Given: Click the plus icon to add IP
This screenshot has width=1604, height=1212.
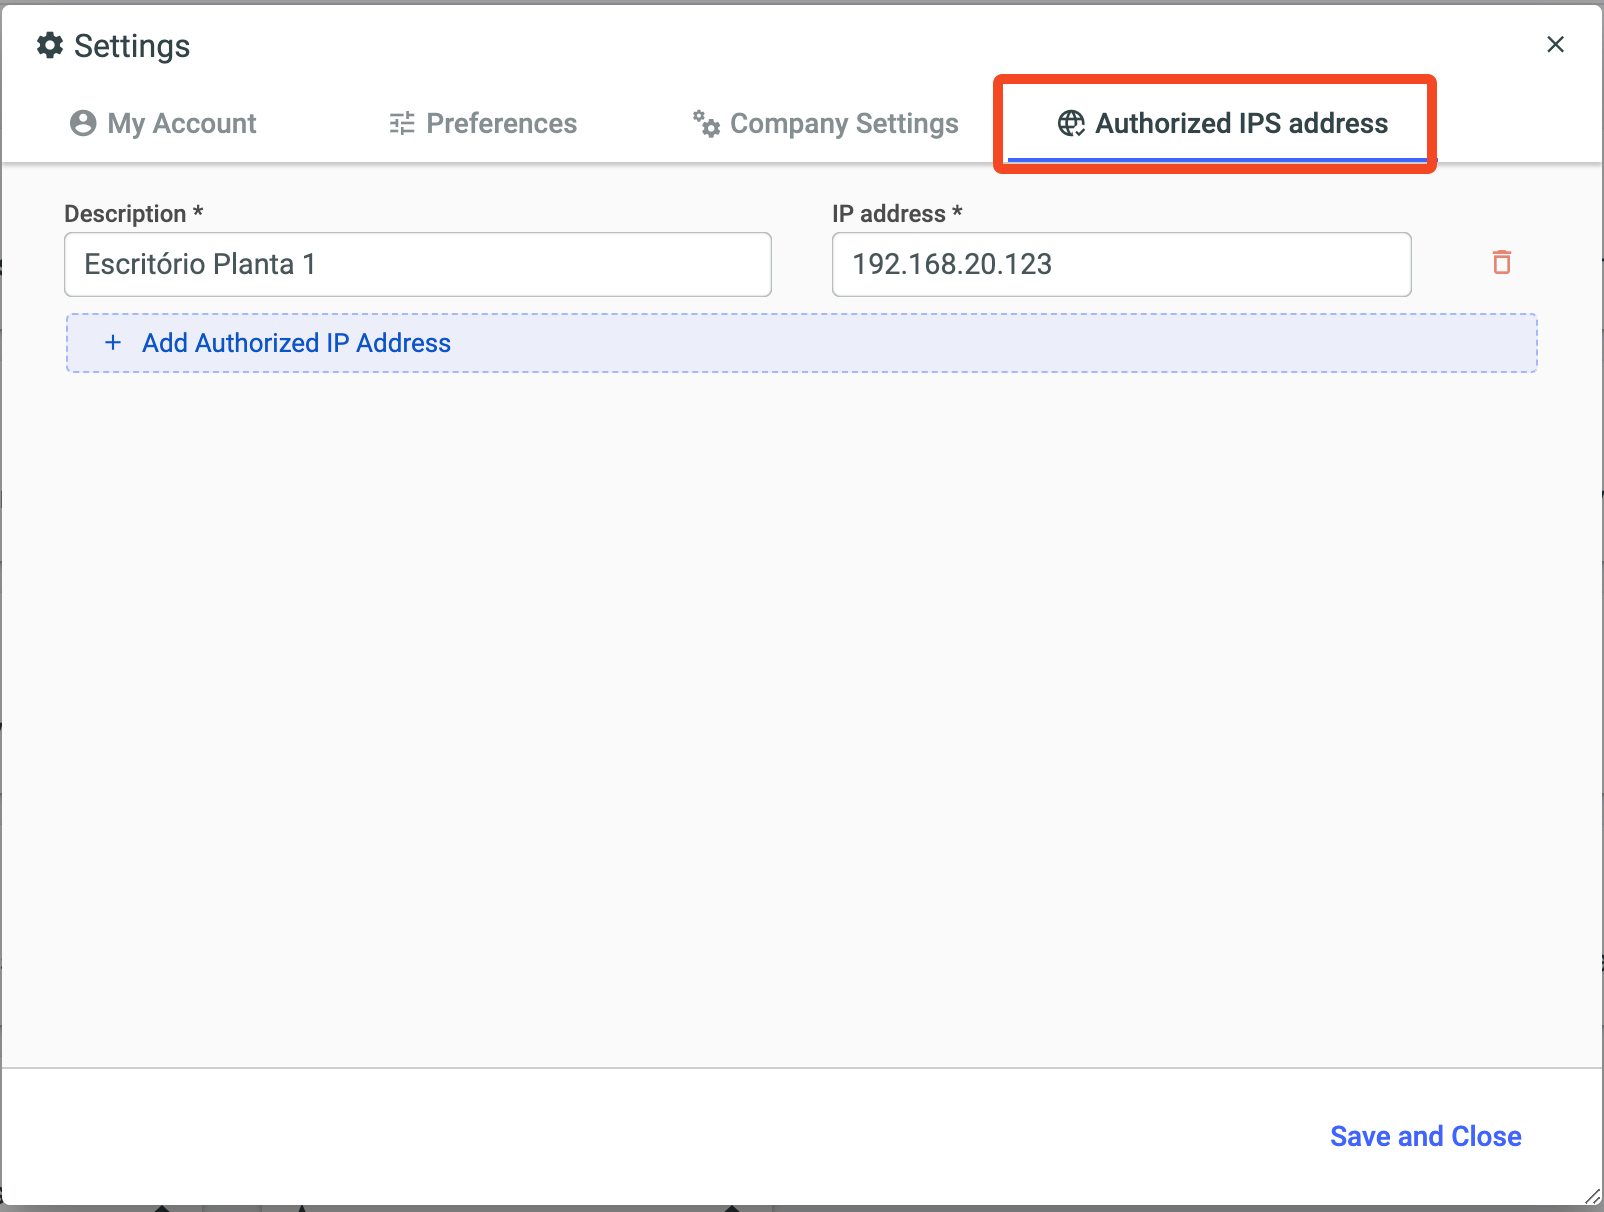Looking at the screenshot, I should point(114,343).
